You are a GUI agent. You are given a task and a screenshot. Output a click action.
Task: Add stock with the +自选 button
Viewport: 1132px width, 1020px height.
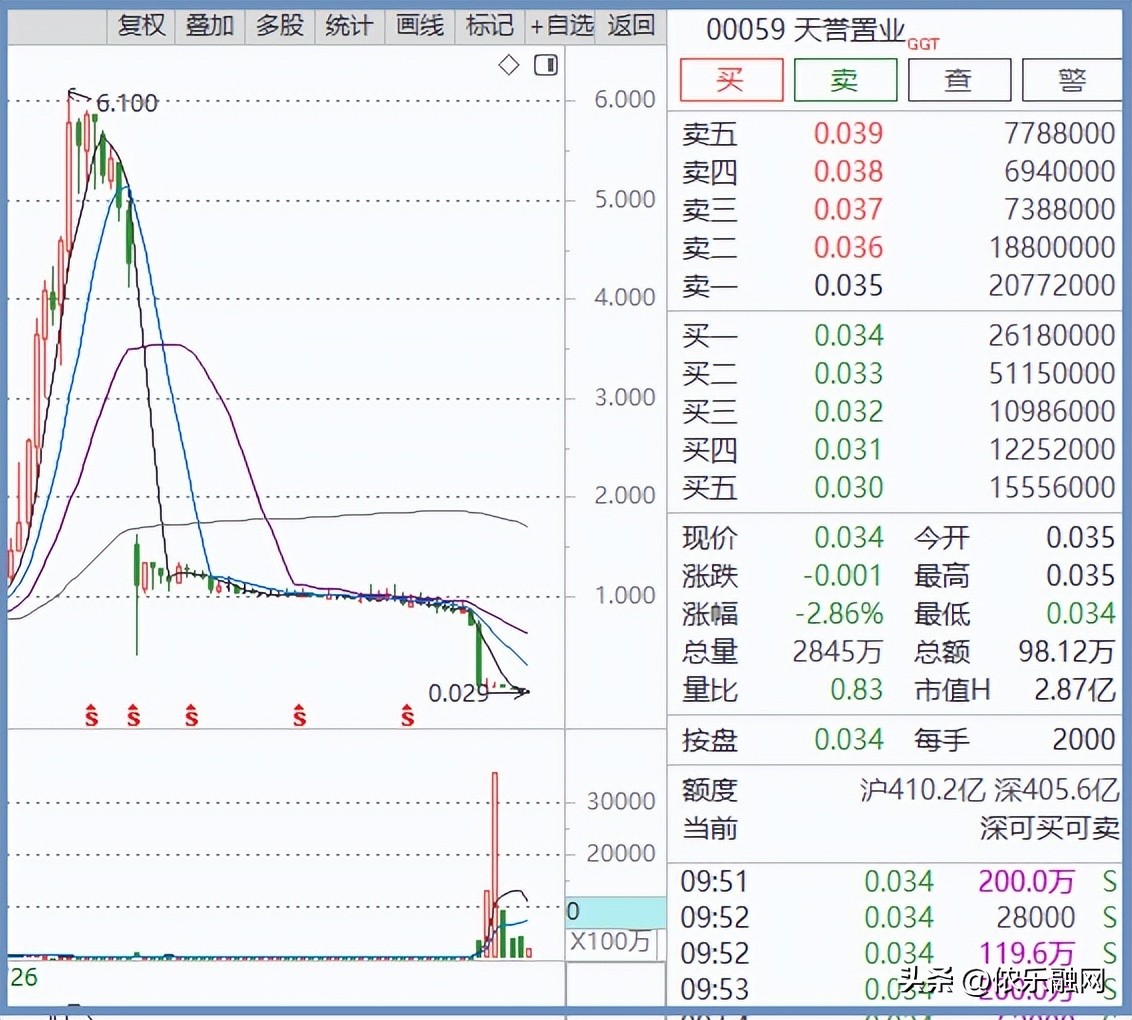coord(562,25)
